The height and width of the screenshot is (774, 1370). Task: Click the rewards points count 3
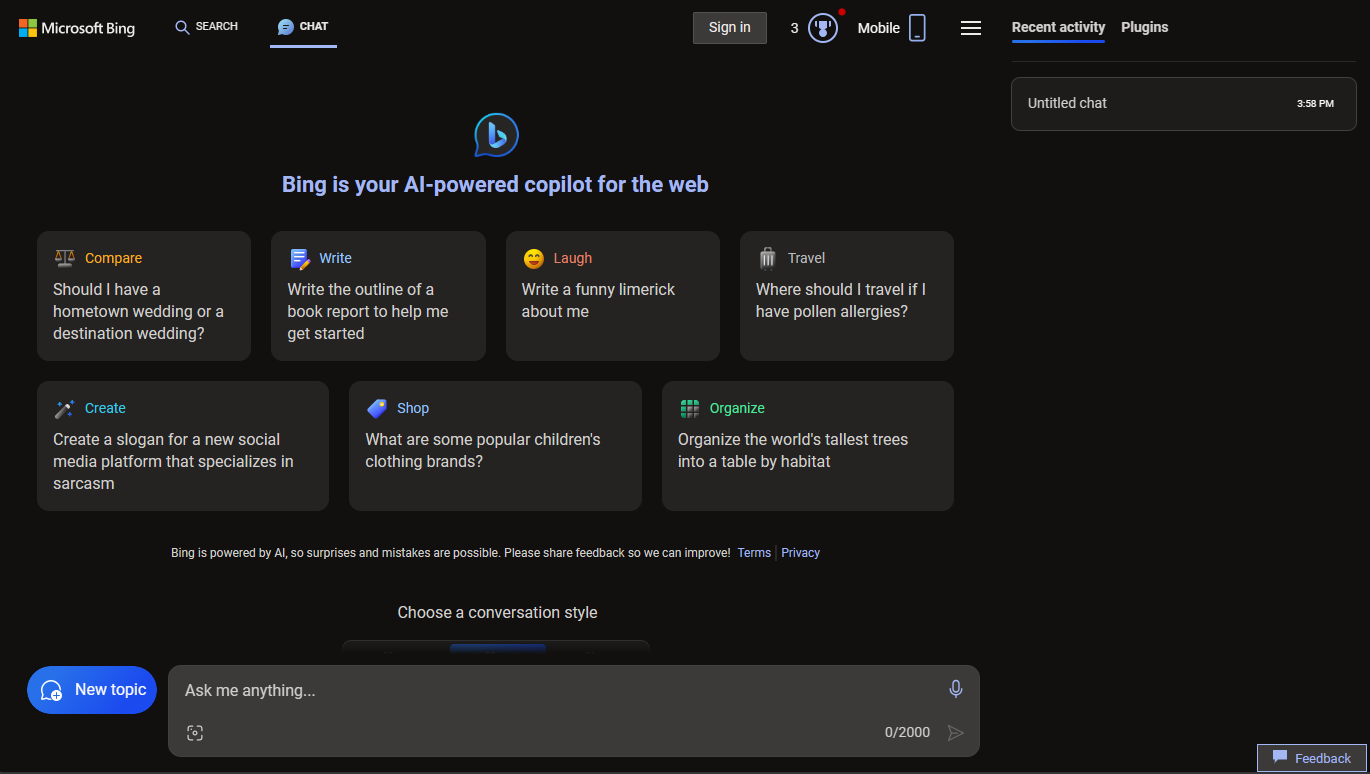[x=794, y=28]
